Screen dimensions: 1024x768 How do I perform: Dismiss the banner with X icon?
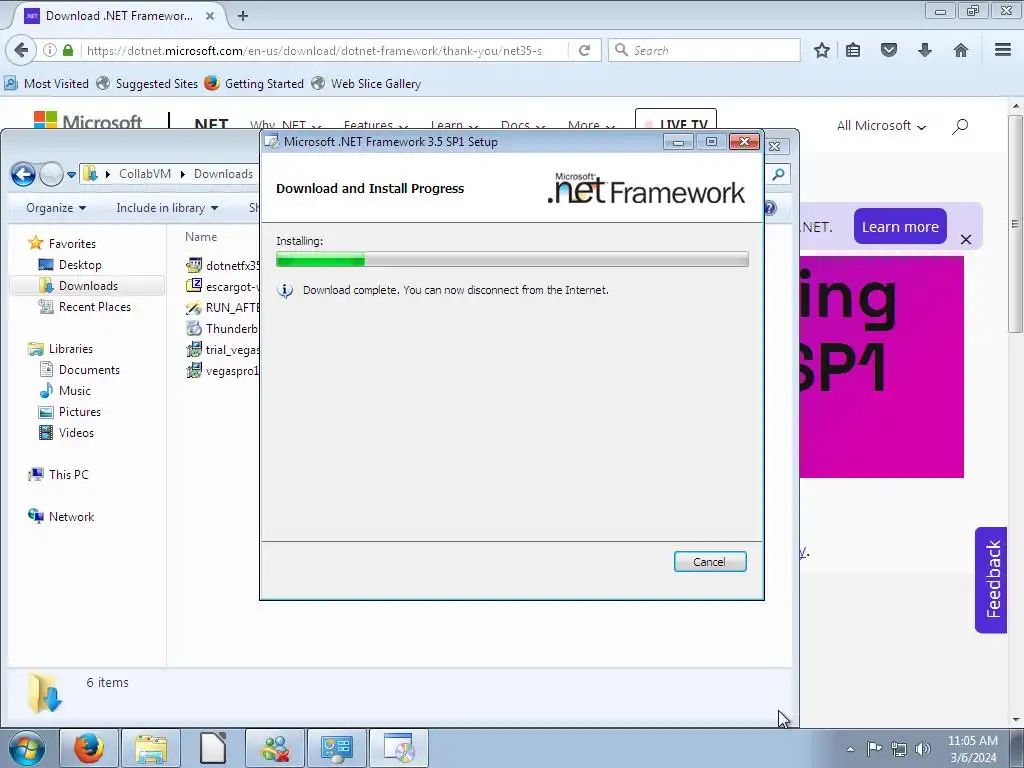pyautogui.click(x=966, y=240)
